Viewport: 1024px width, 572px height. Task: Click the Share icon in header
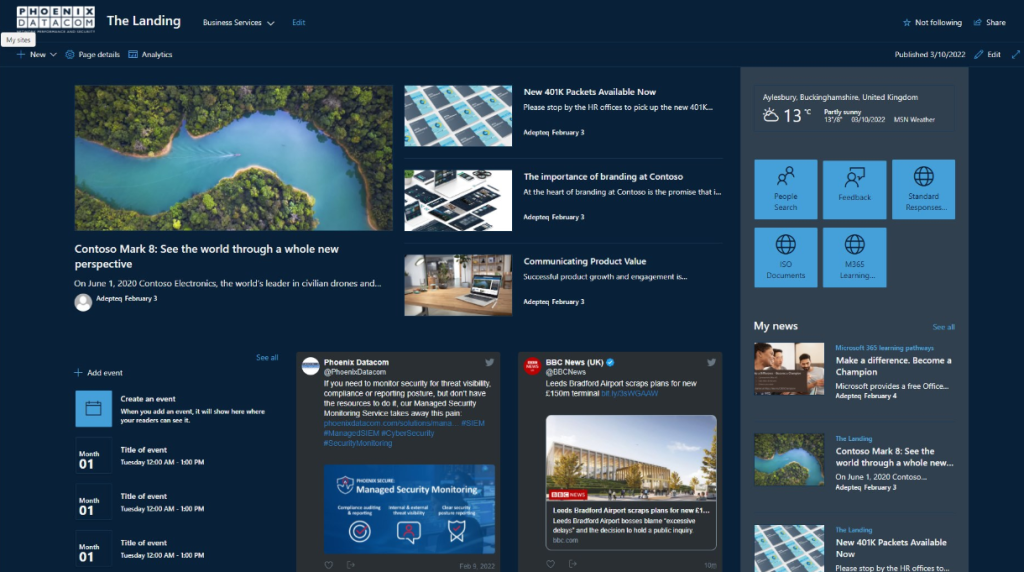click(978, 22)
